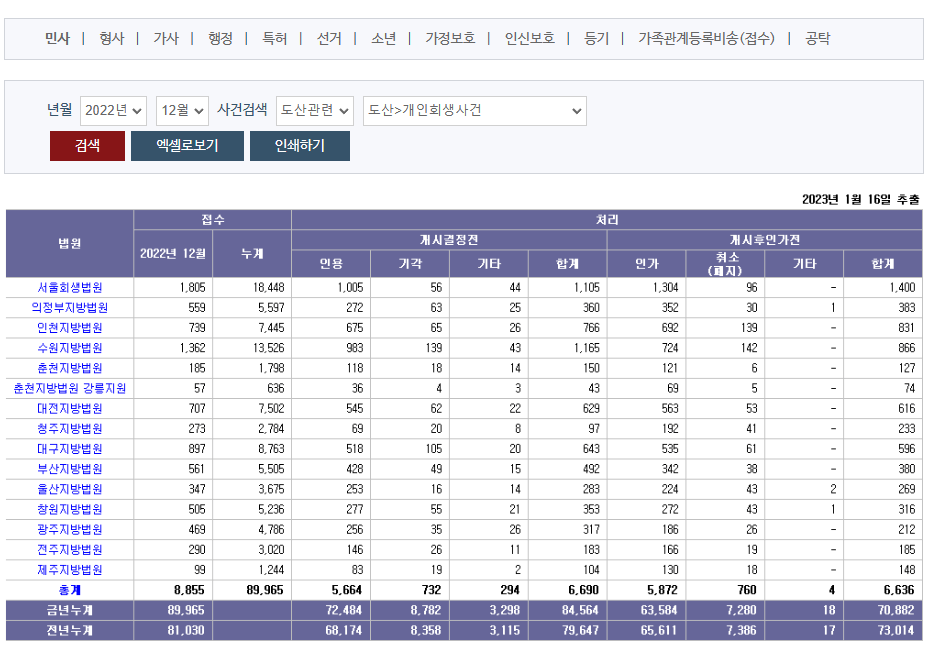Select the 등기 tab

(596, 39)
